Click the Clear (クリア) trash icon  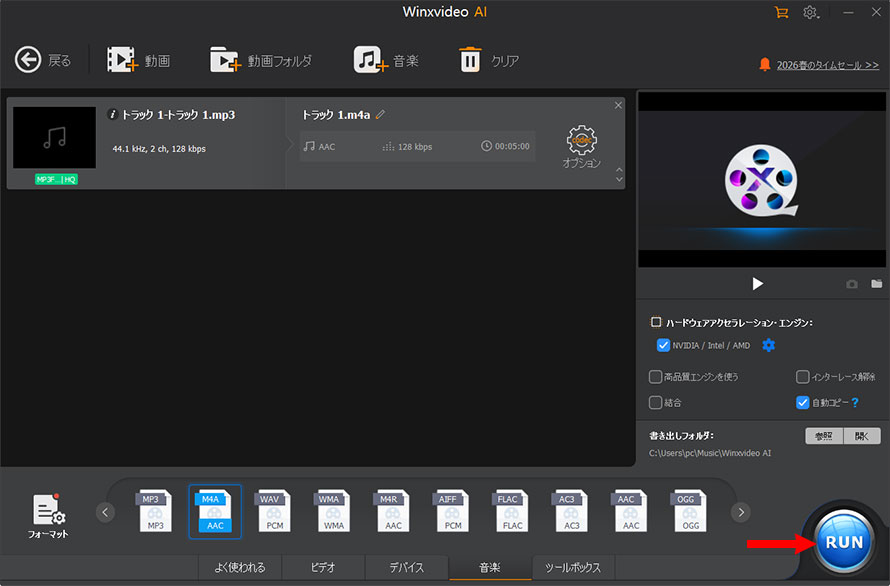pyautogui.click(x=470, y=60)
